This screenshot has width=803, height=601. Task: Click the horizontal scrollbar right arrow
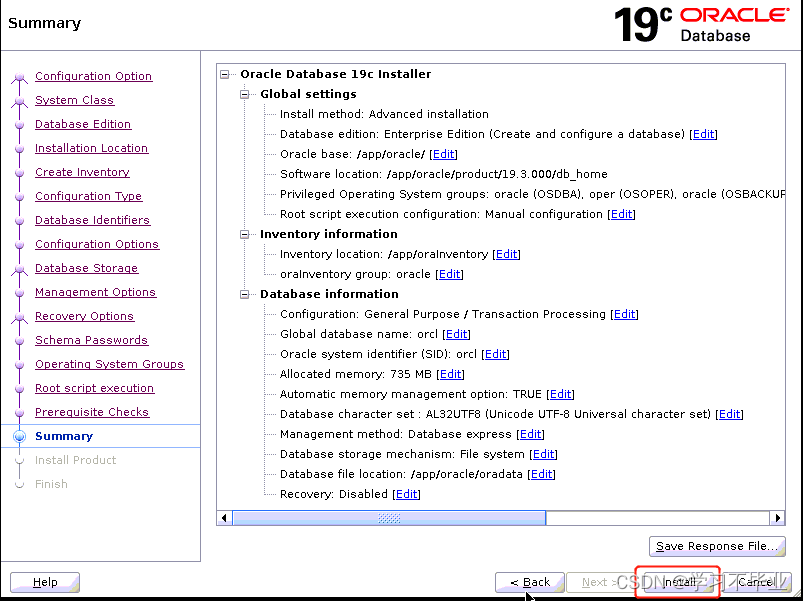(x=779, y=518)
